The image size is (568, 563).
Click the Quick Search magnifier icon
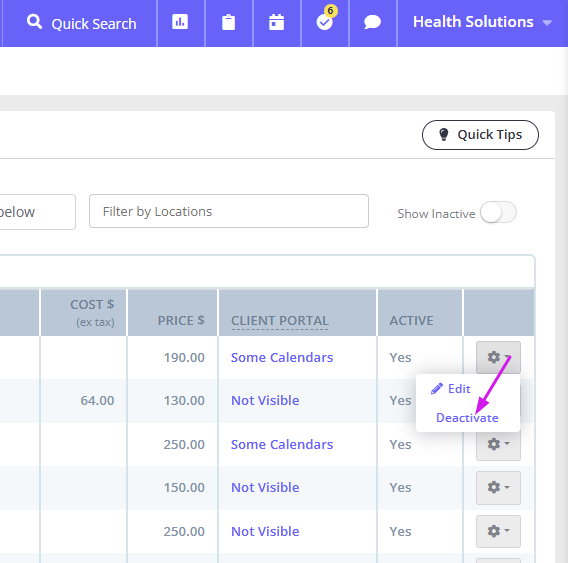point(34,22)
